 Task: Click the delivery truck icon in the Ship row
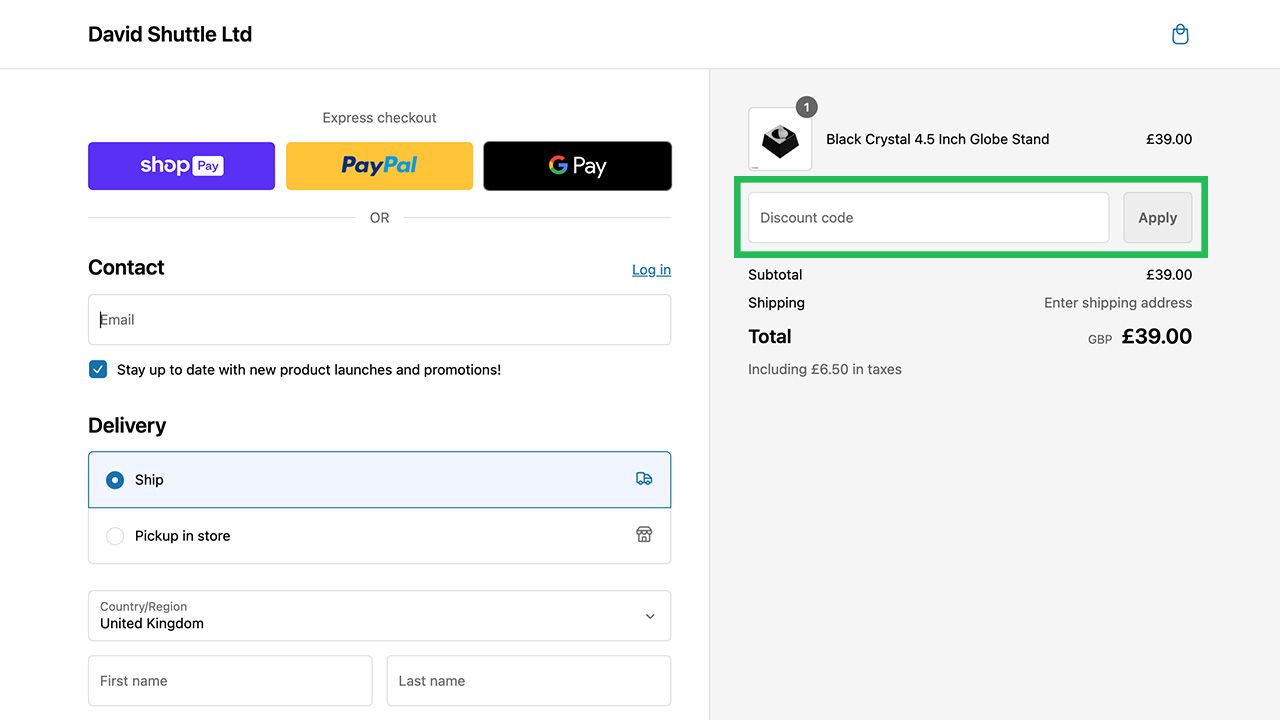click(644, 479)
